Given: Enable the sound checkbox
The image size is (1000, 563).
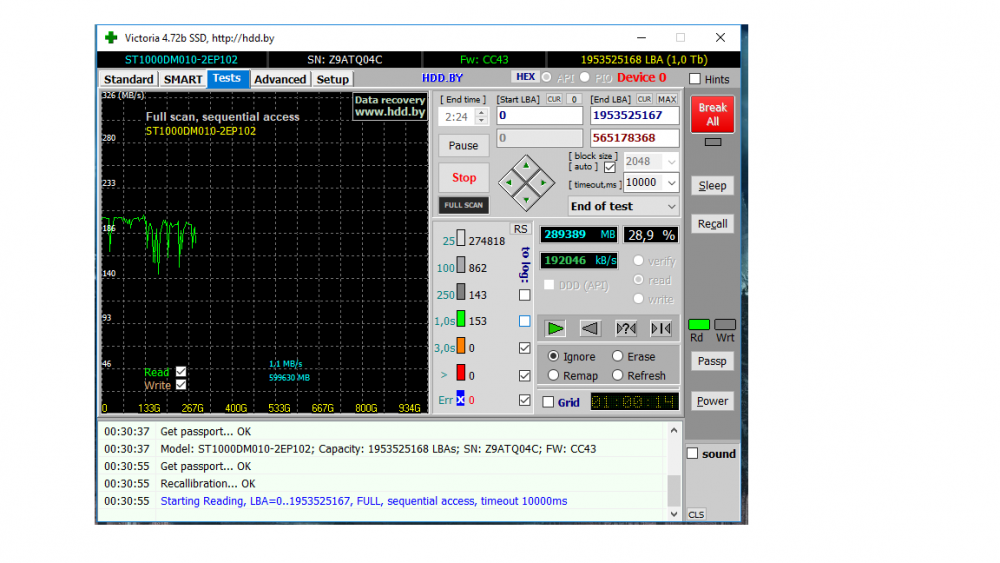Looking at the screenshot, I should click(693, 454).
